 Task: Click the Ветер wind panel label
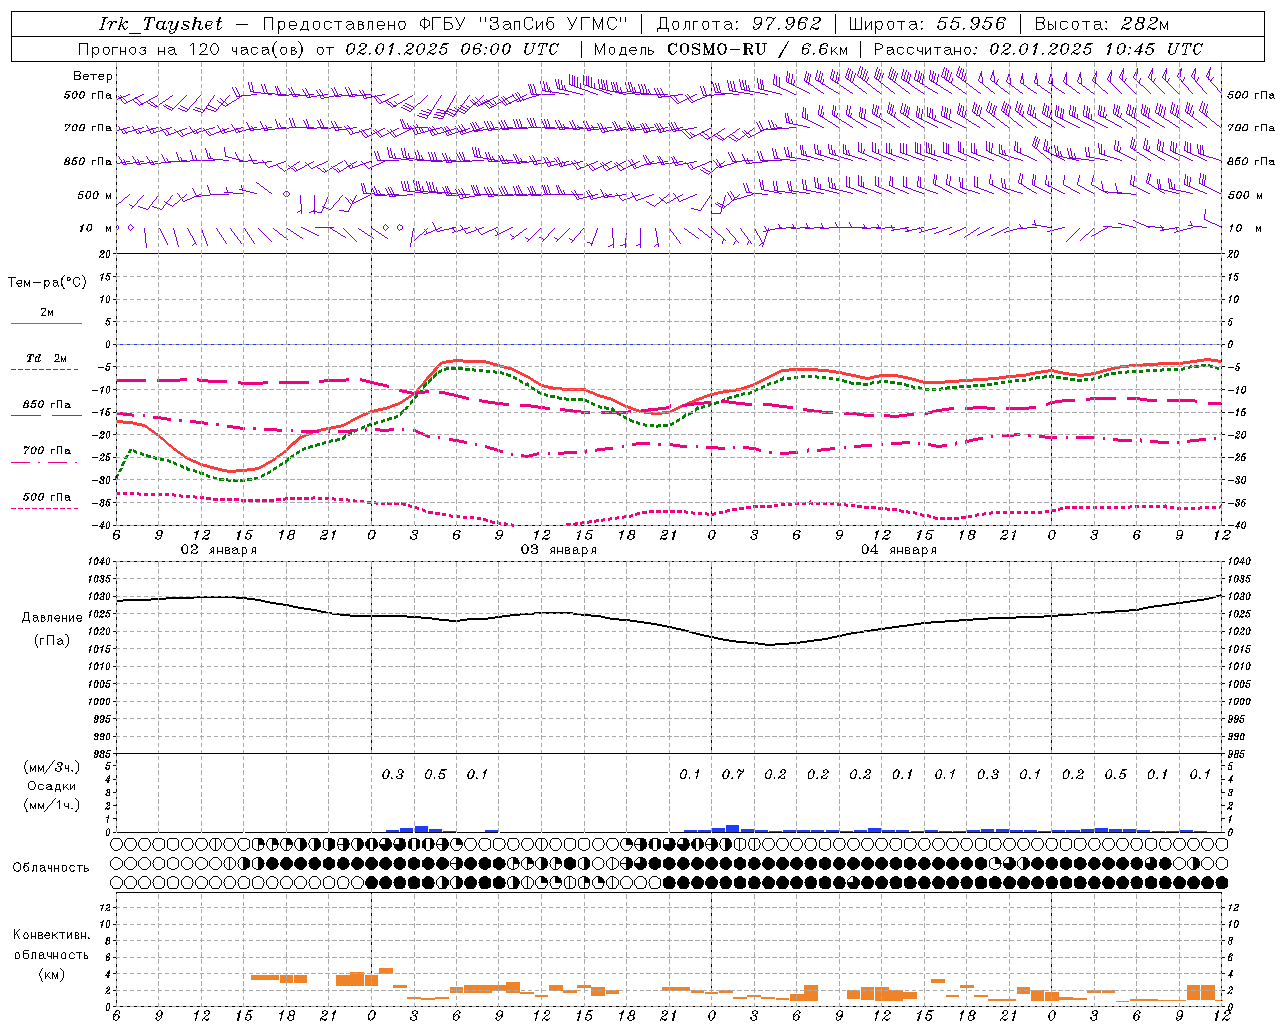pos(93,76)
